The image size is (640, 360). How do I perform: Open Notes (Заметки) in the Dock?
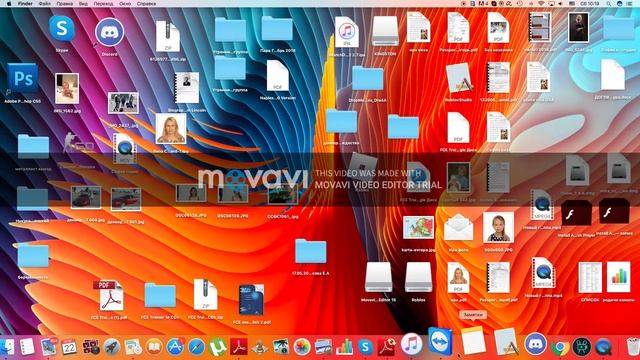[x=473, y=341]
